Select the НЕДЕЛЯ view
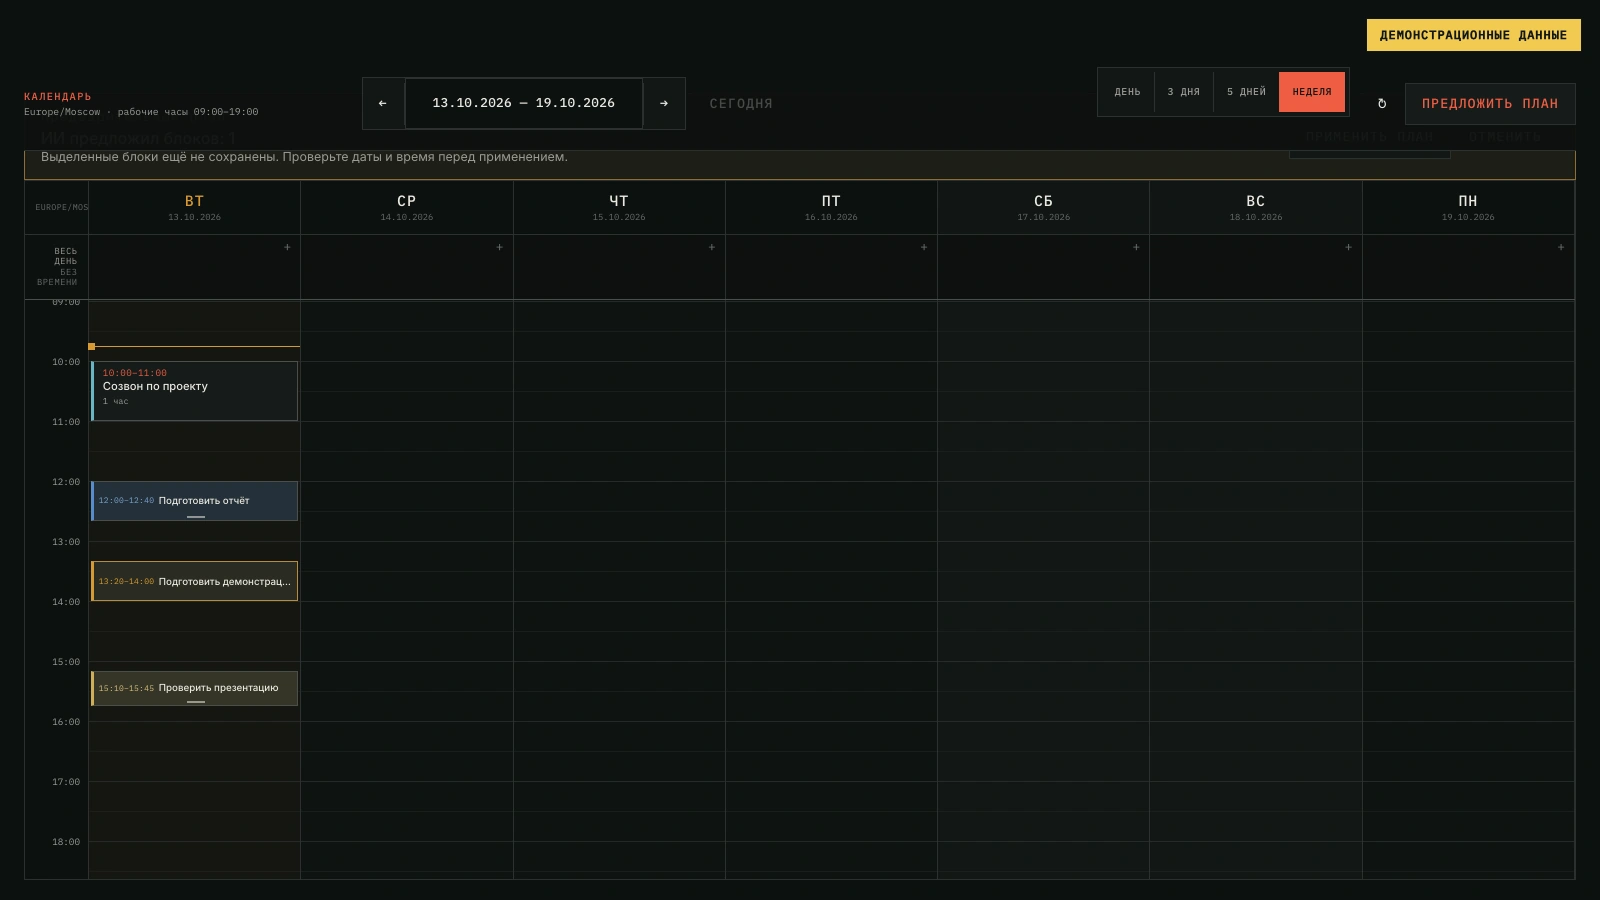The height and width of the screenshot is (900, 1600). point(1312,92)
